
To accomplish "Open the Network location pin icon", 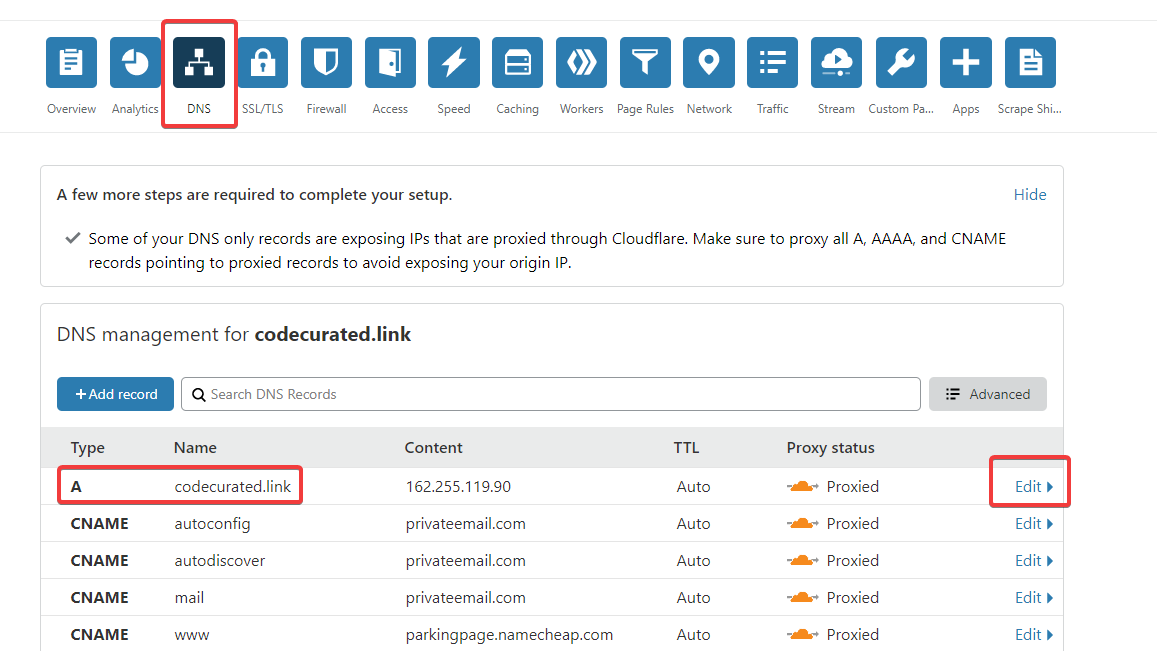I will coord(709,62).
